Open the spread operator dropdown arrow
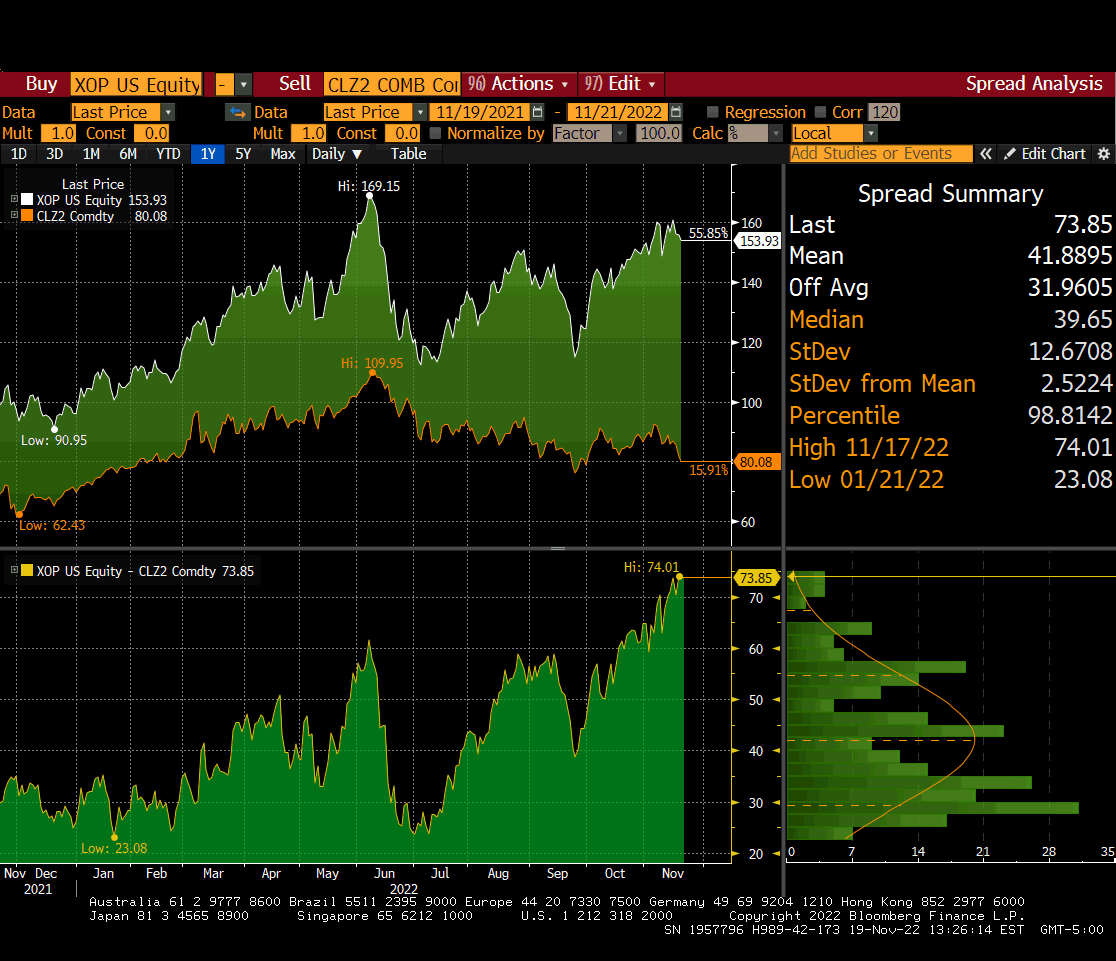 tap(243, 85)
